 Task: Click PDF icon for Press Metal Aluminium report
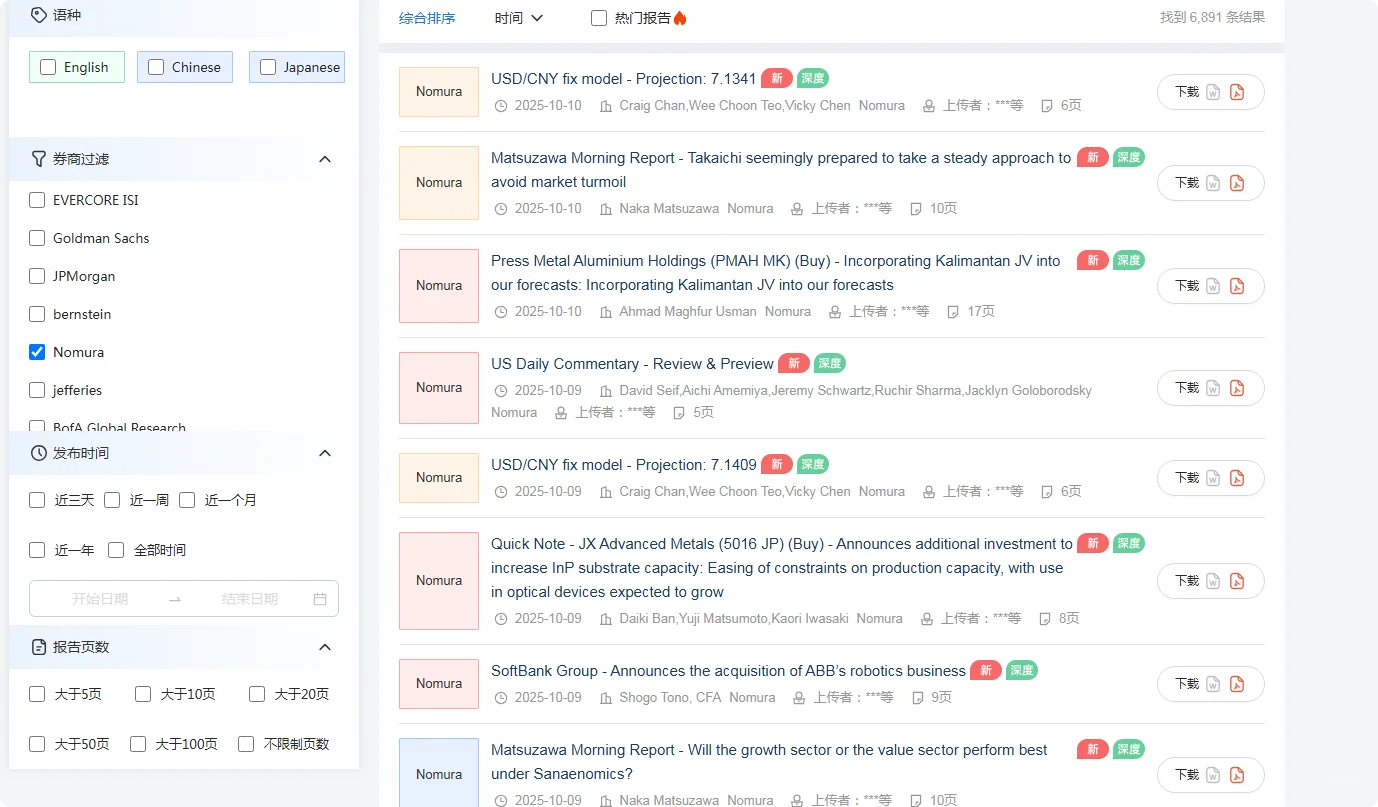coord(1237,286)
